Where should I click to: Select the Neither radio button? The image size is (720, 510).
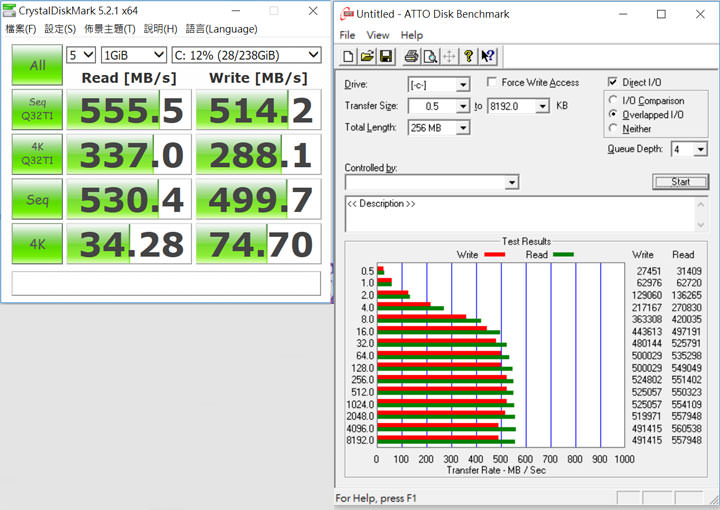613,128
